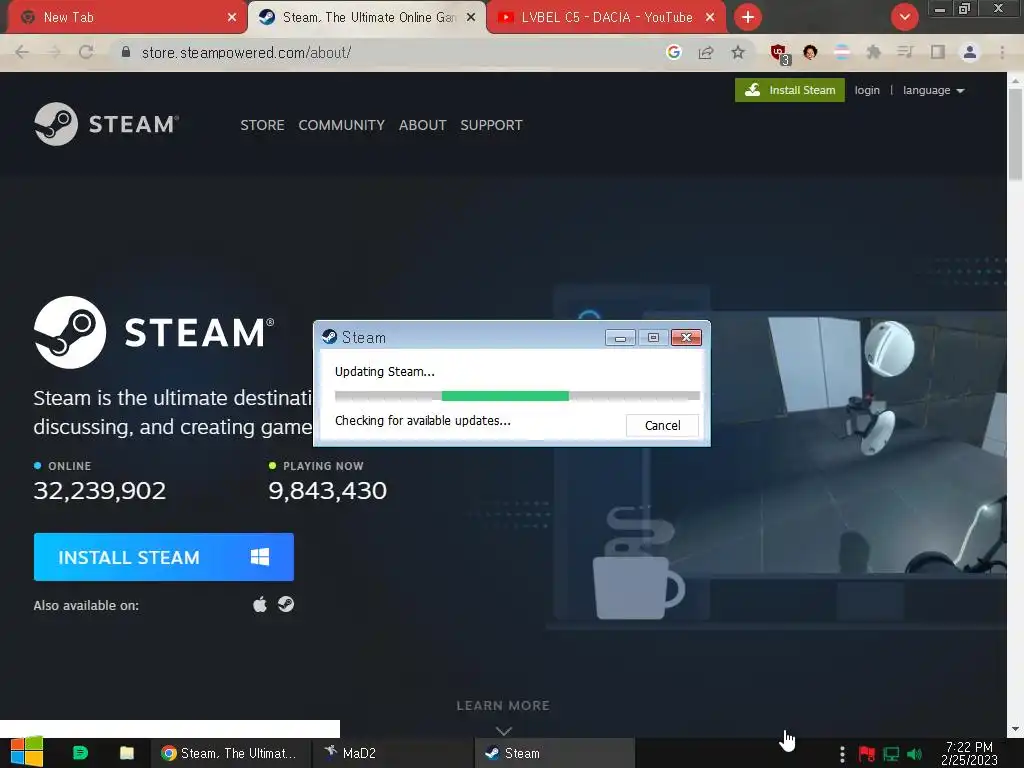
Task: Open the uBlock shield extension icon
Action: (x=779, y=53)
